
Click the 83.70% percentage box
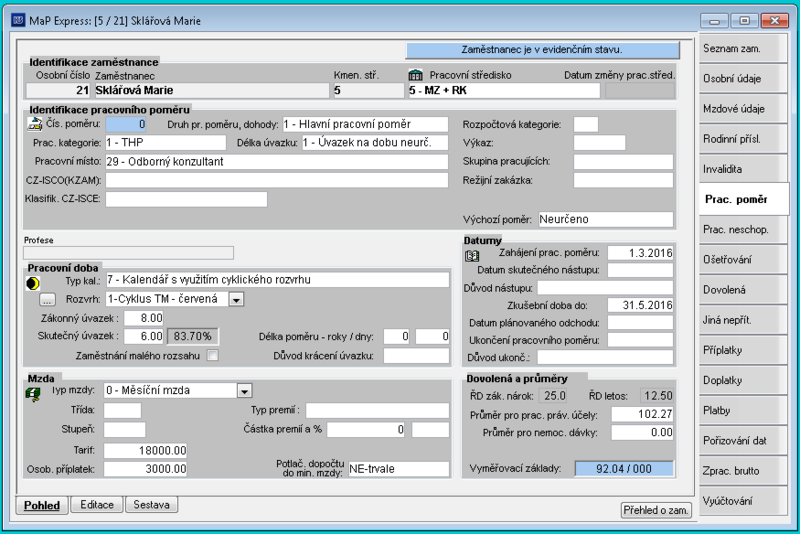click(x=192, y=336)
